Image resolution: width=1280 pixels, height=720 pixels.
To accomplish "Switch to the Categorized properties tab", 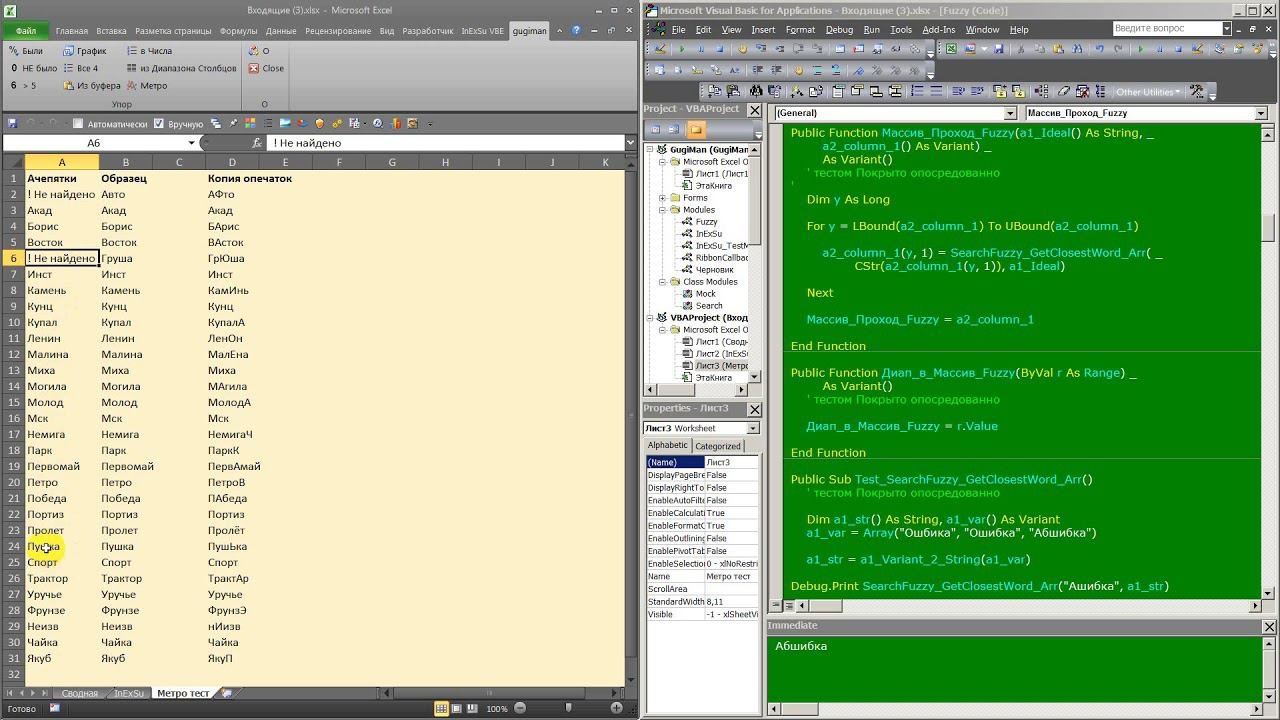I will pyautogui.click(x=717, y=446).
